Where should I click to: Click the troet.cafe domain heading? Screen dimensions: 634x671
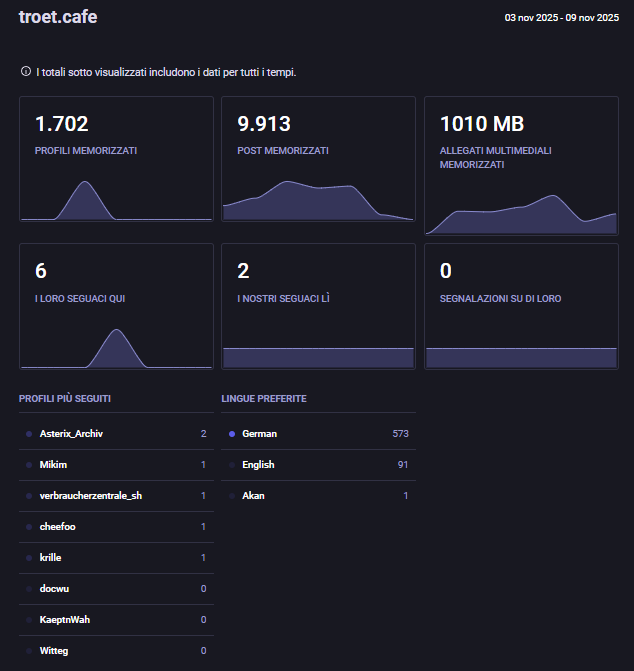click(x=58, y=17)
